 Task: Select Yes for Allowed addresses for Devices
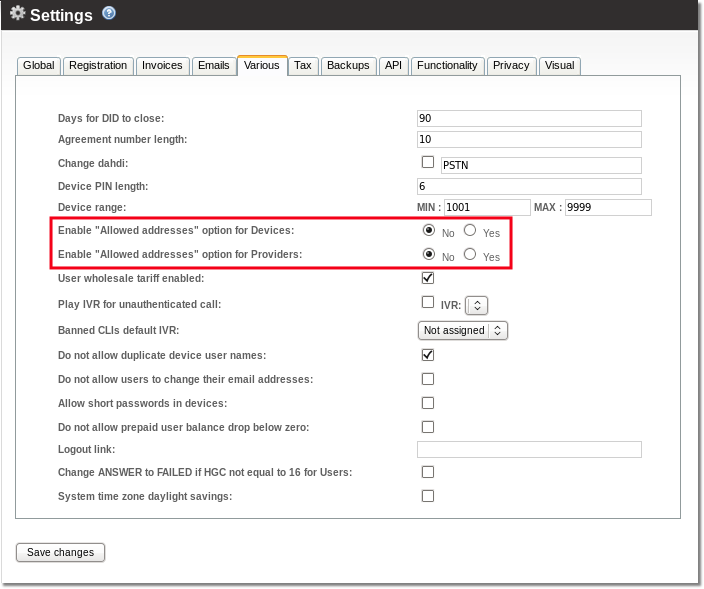pyautogui.click(x=470, y=231)
